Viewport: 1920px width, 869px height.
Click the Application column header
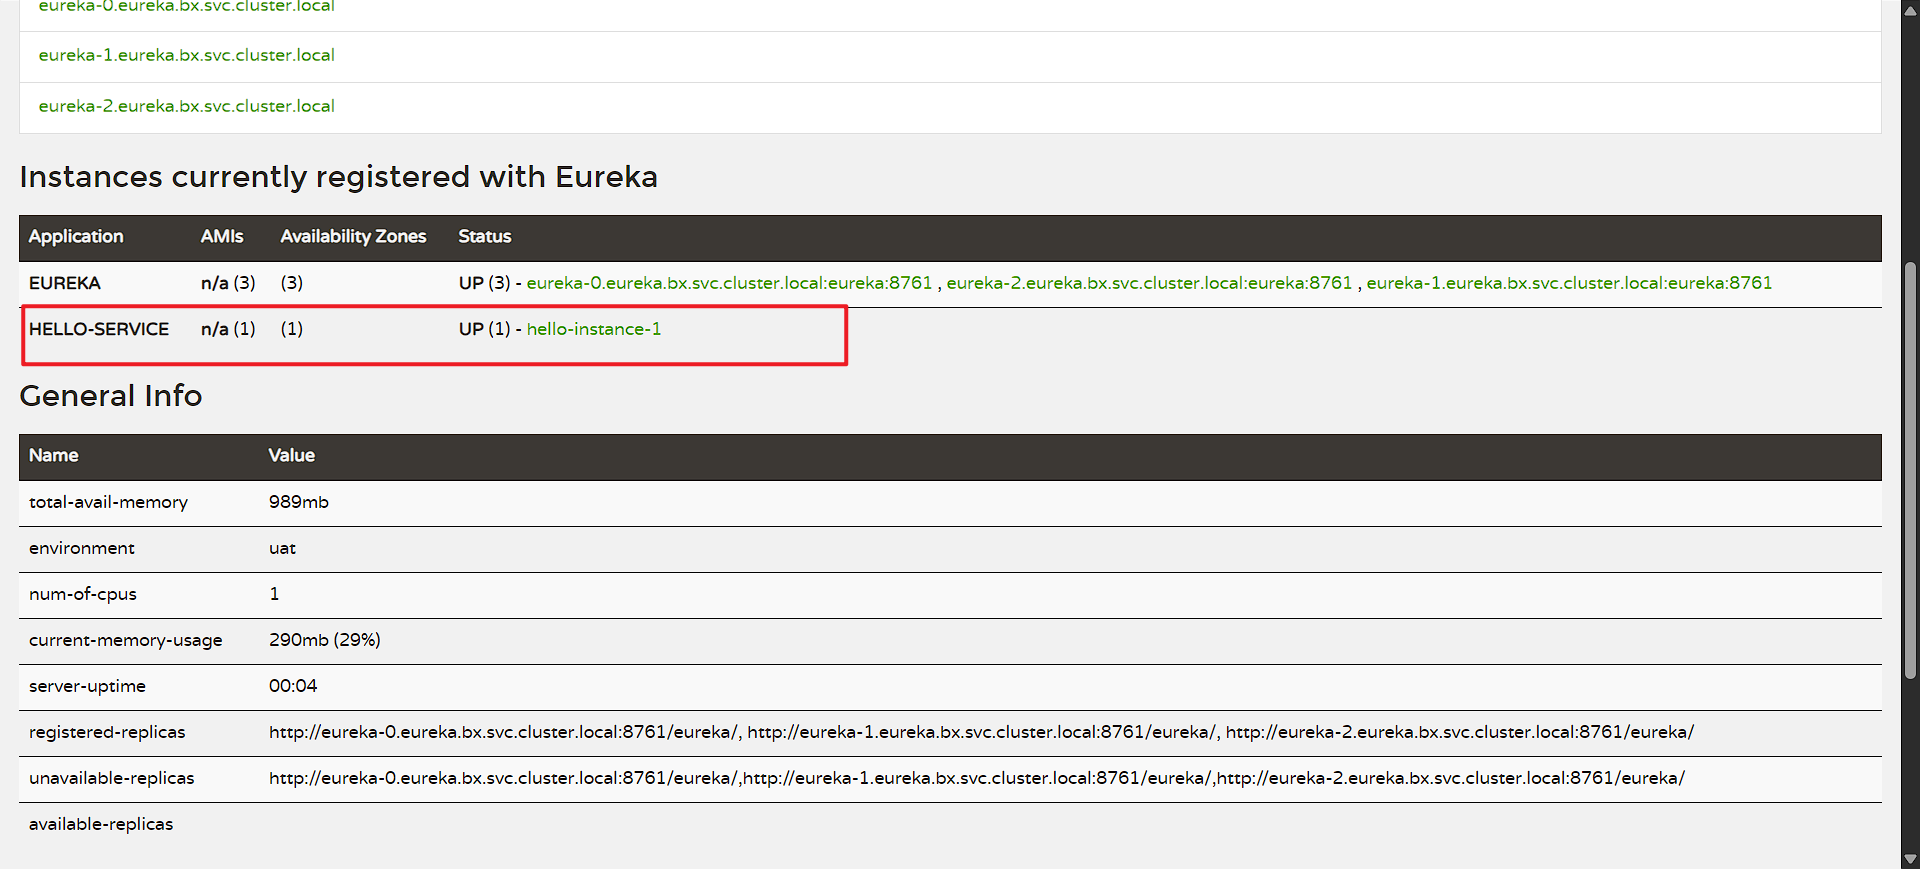(x=76, y=237)
